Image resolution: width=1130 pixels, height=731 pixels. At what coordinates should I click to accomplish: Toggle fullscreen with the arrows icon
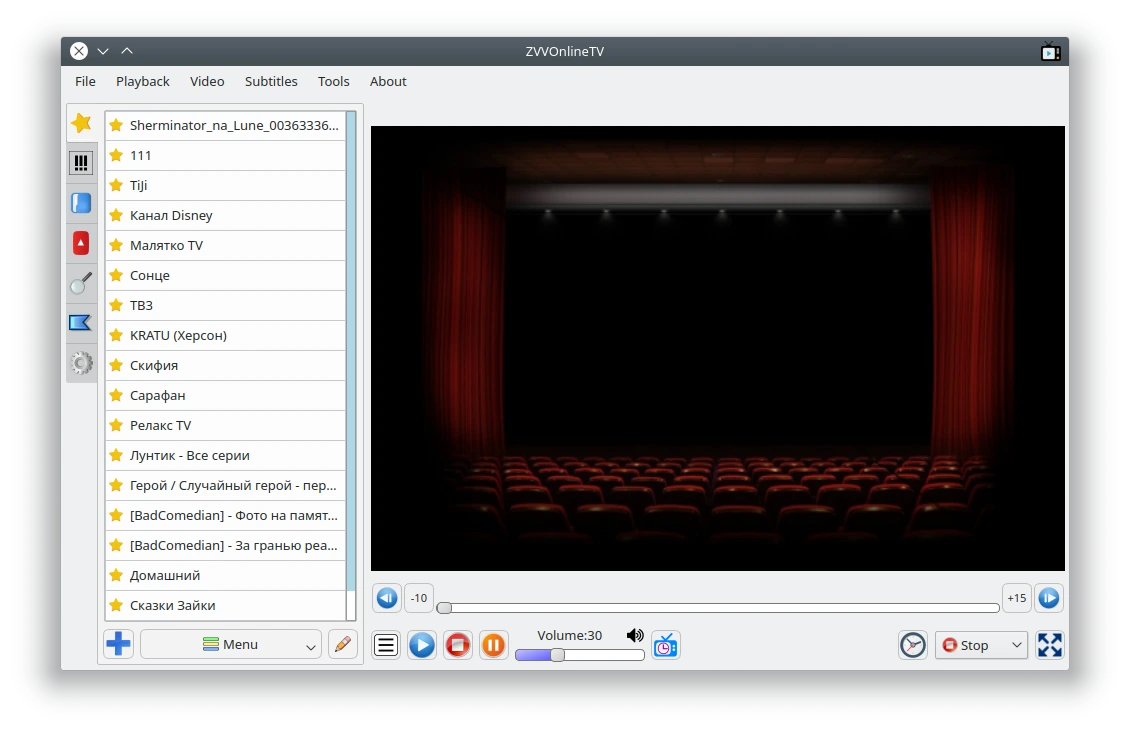[1049, 644]
